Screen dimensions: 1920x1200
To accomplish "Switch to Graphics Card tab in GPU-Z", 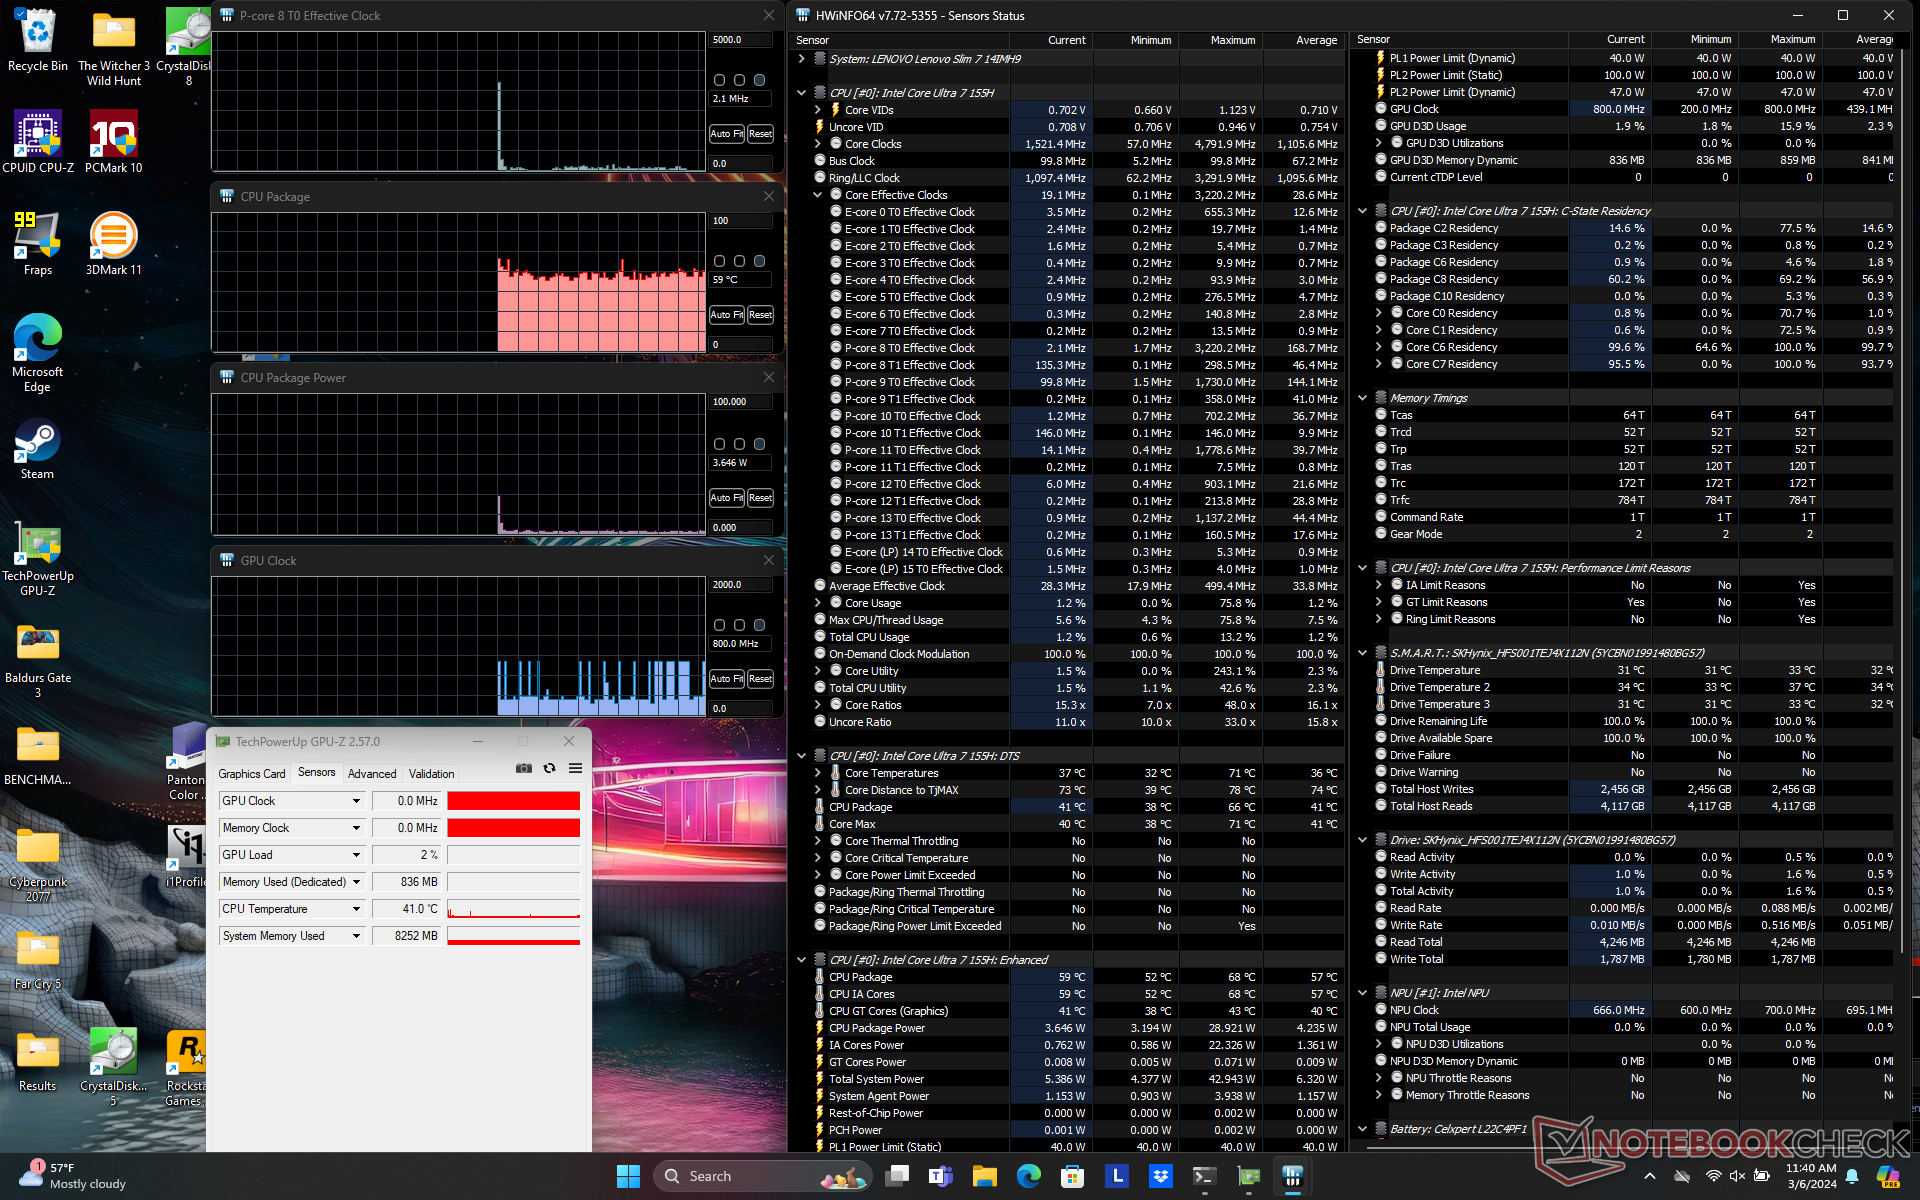I will (252, 774).
